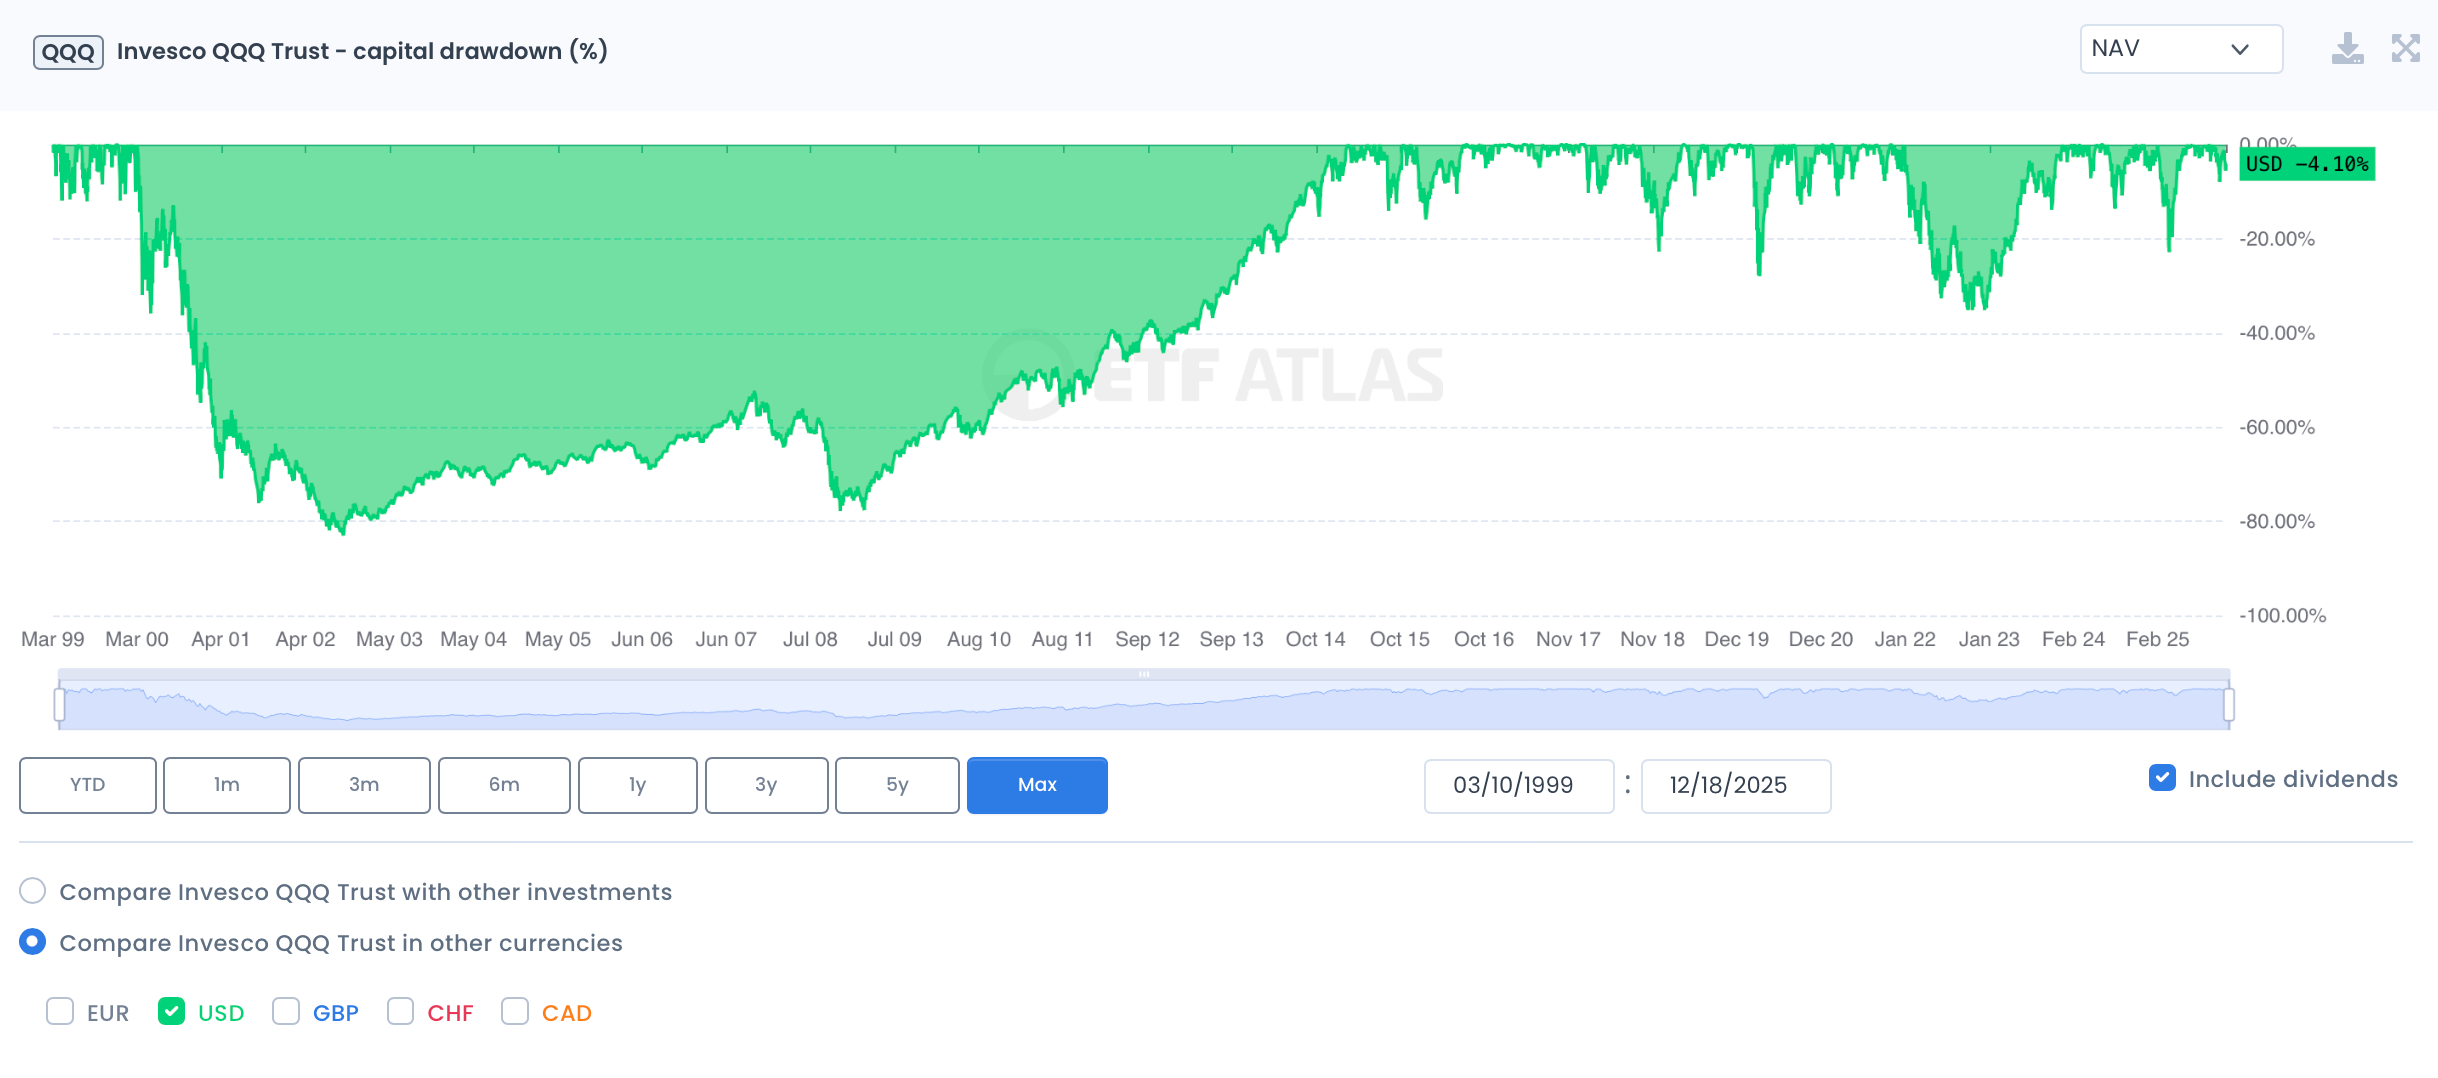This screenshot has height=1078, width=2438.
Task: Enable the GBP currency checkbox
Action: click(x=286, y=1012)
